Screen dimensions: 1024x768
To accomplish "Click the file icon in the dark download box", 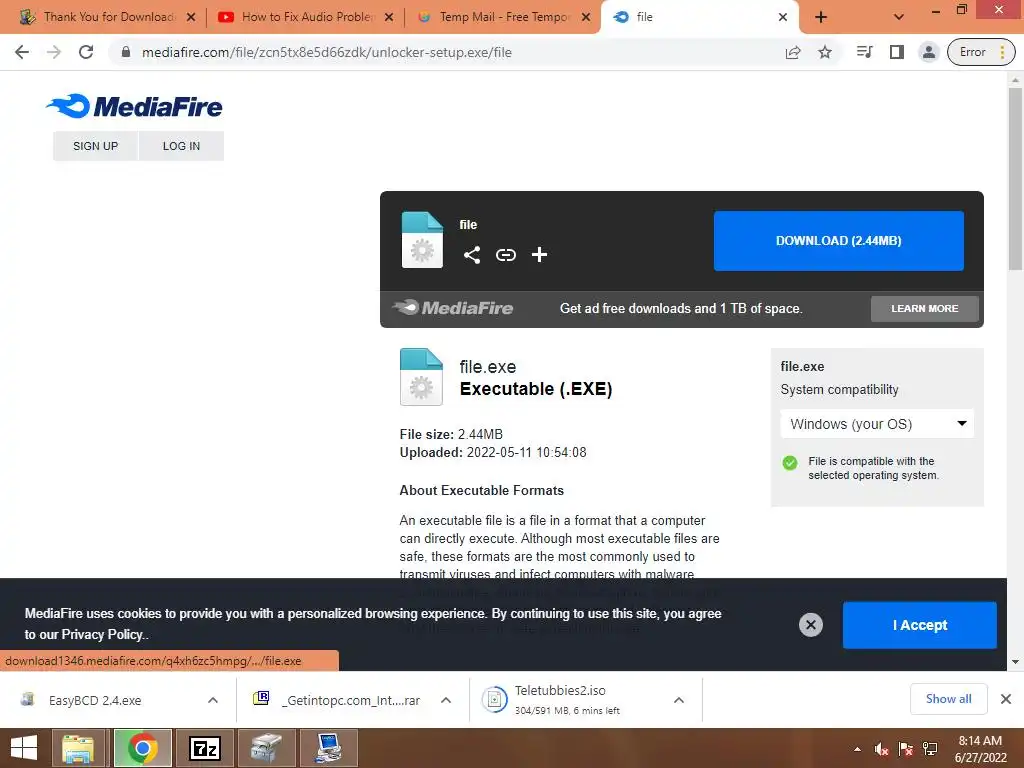I will point(422,240).
